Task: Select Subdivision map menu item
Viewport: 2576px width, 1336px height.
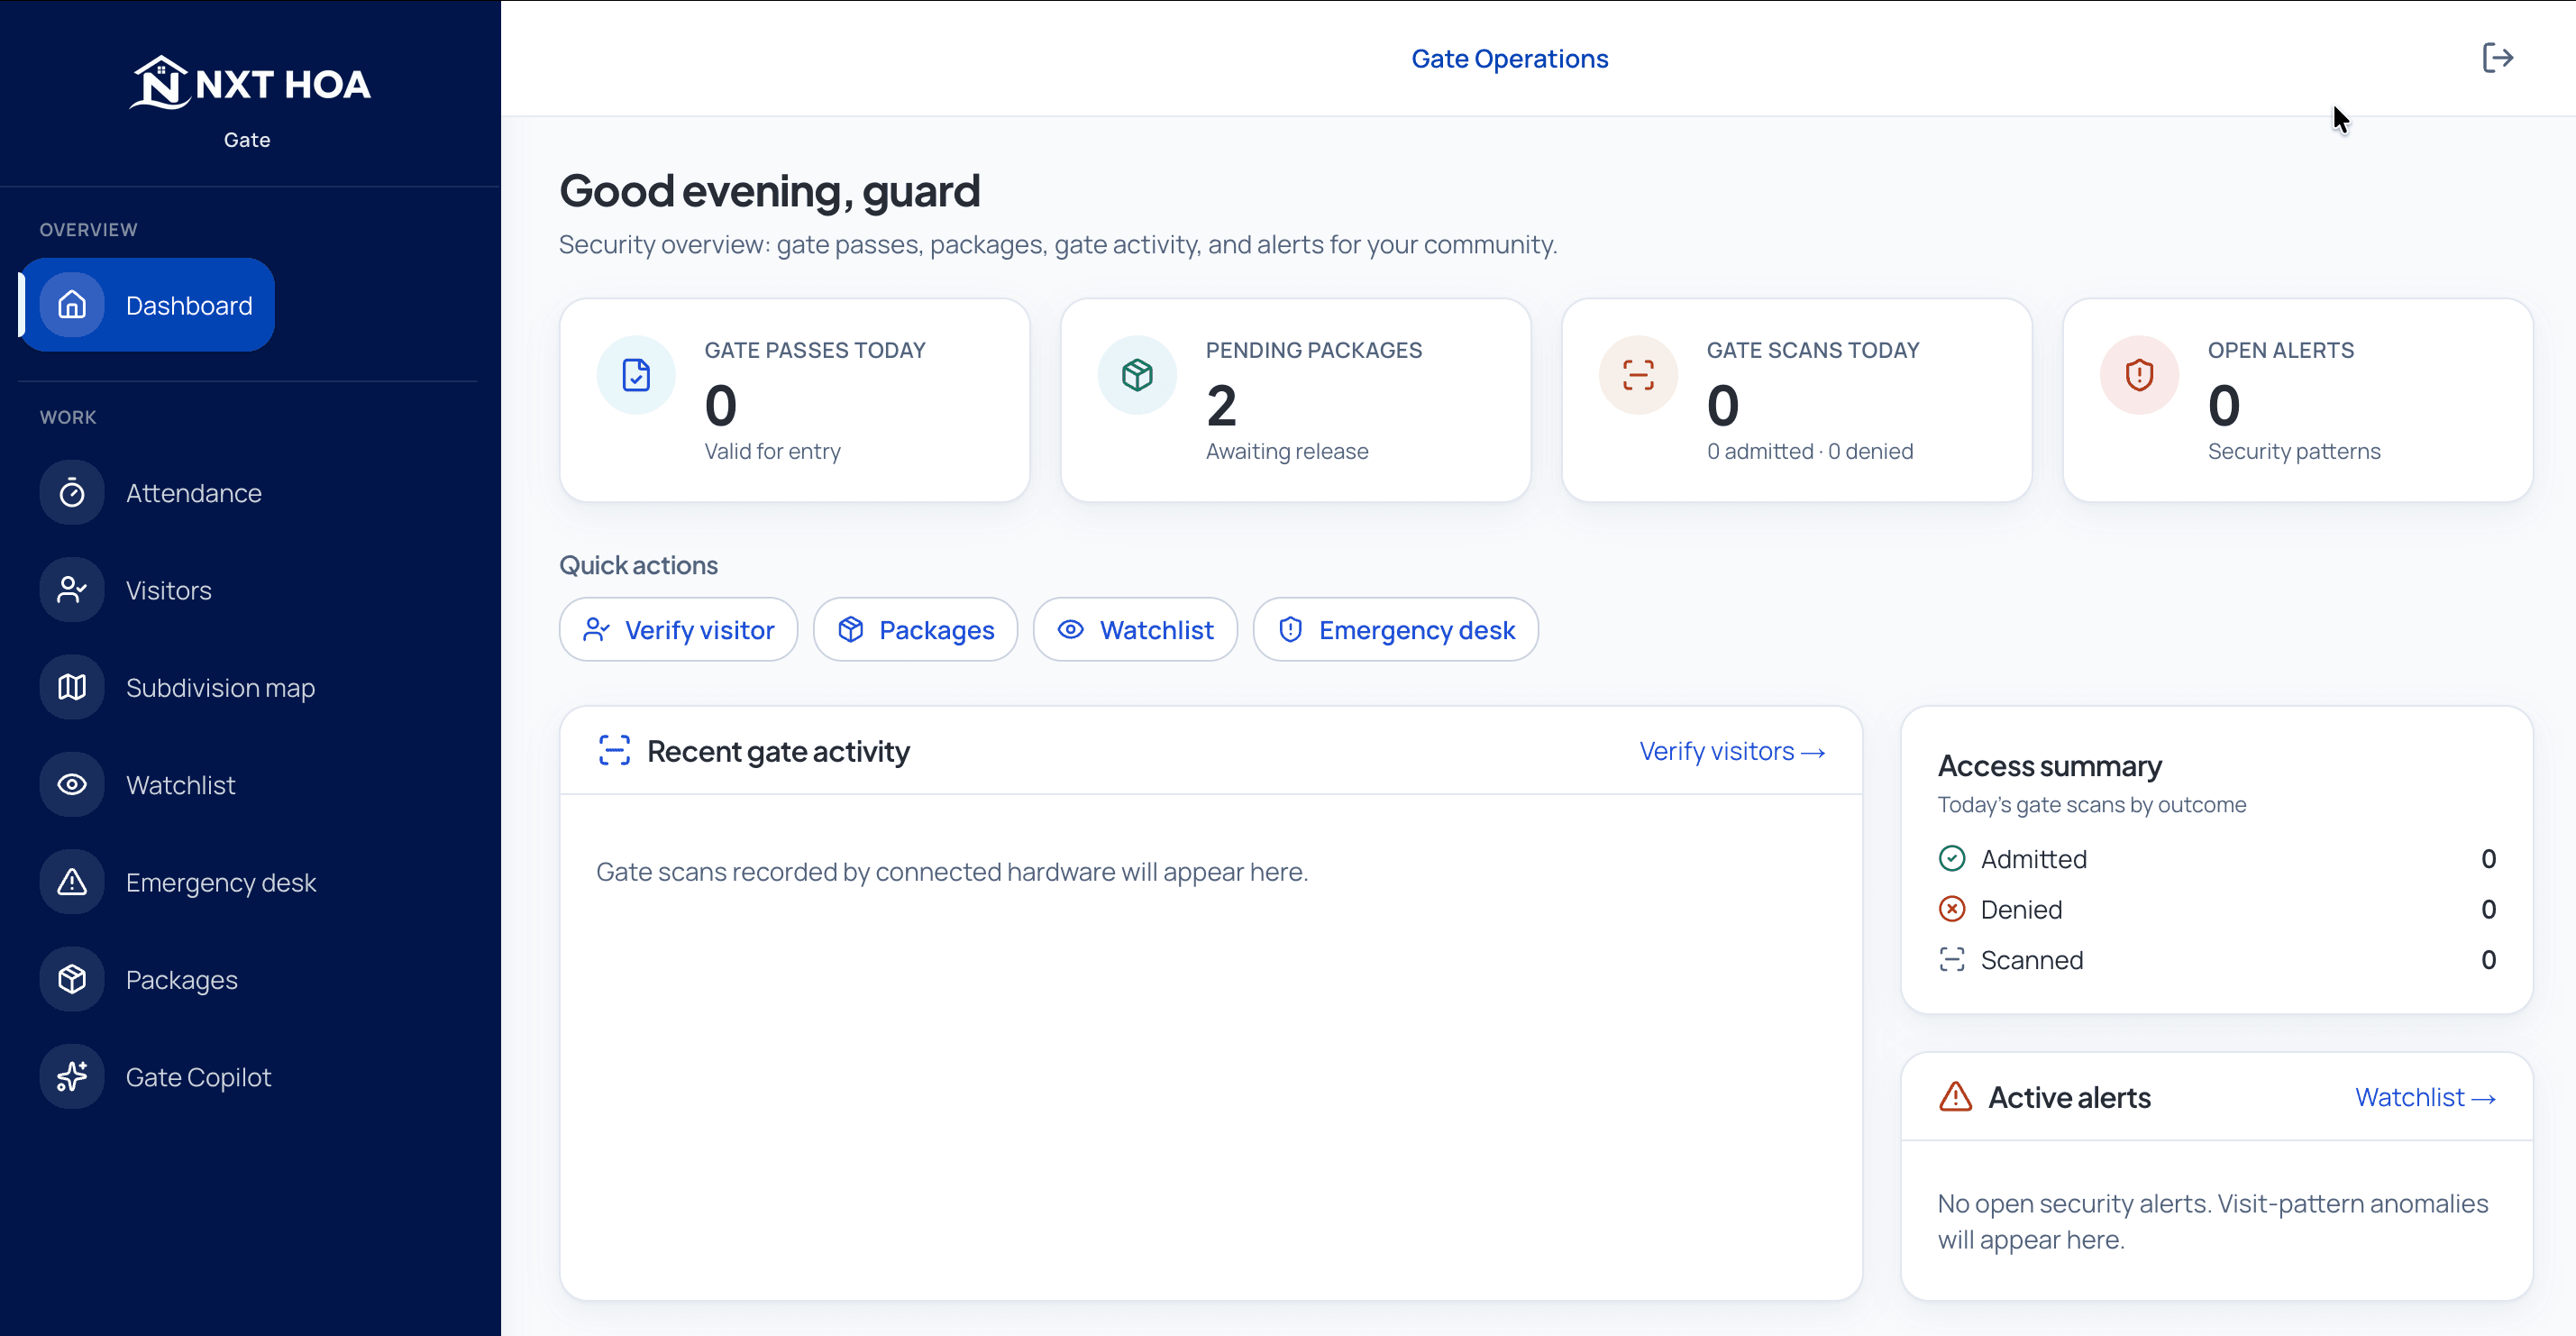Action: (x=220, y=687)
